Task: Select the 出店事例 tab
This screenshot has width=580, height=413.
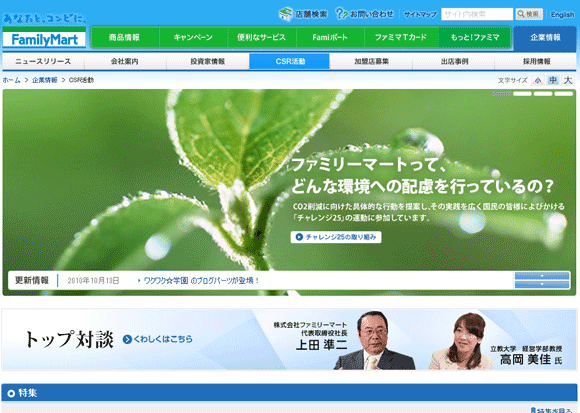Action: point(454,61)
